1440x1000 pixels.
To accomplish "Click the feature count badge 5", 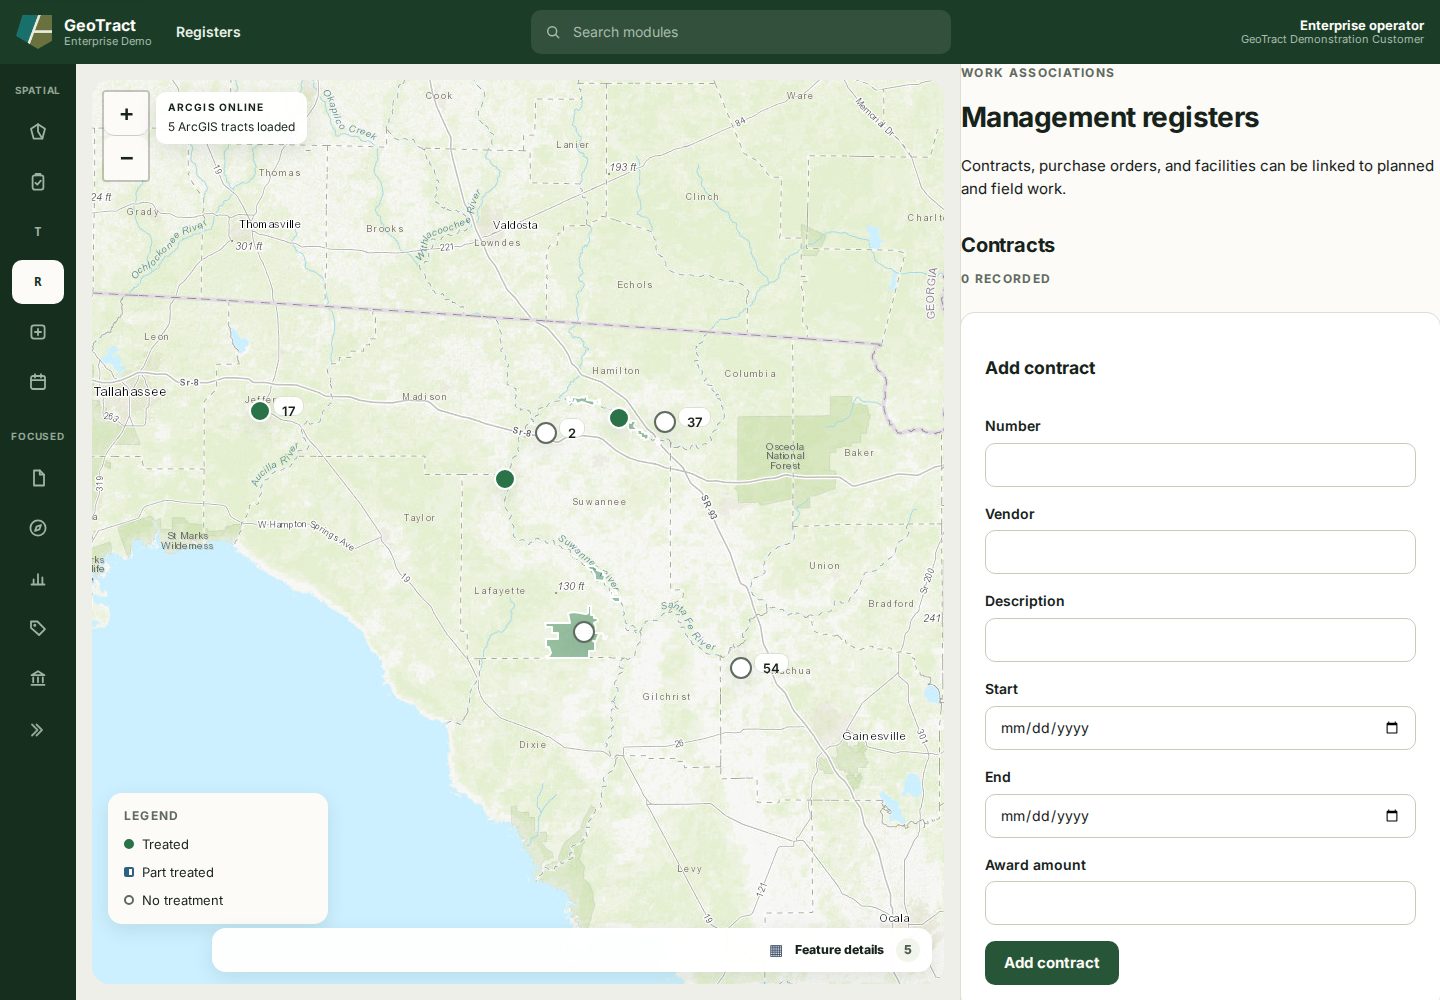I will click(907, 950).
